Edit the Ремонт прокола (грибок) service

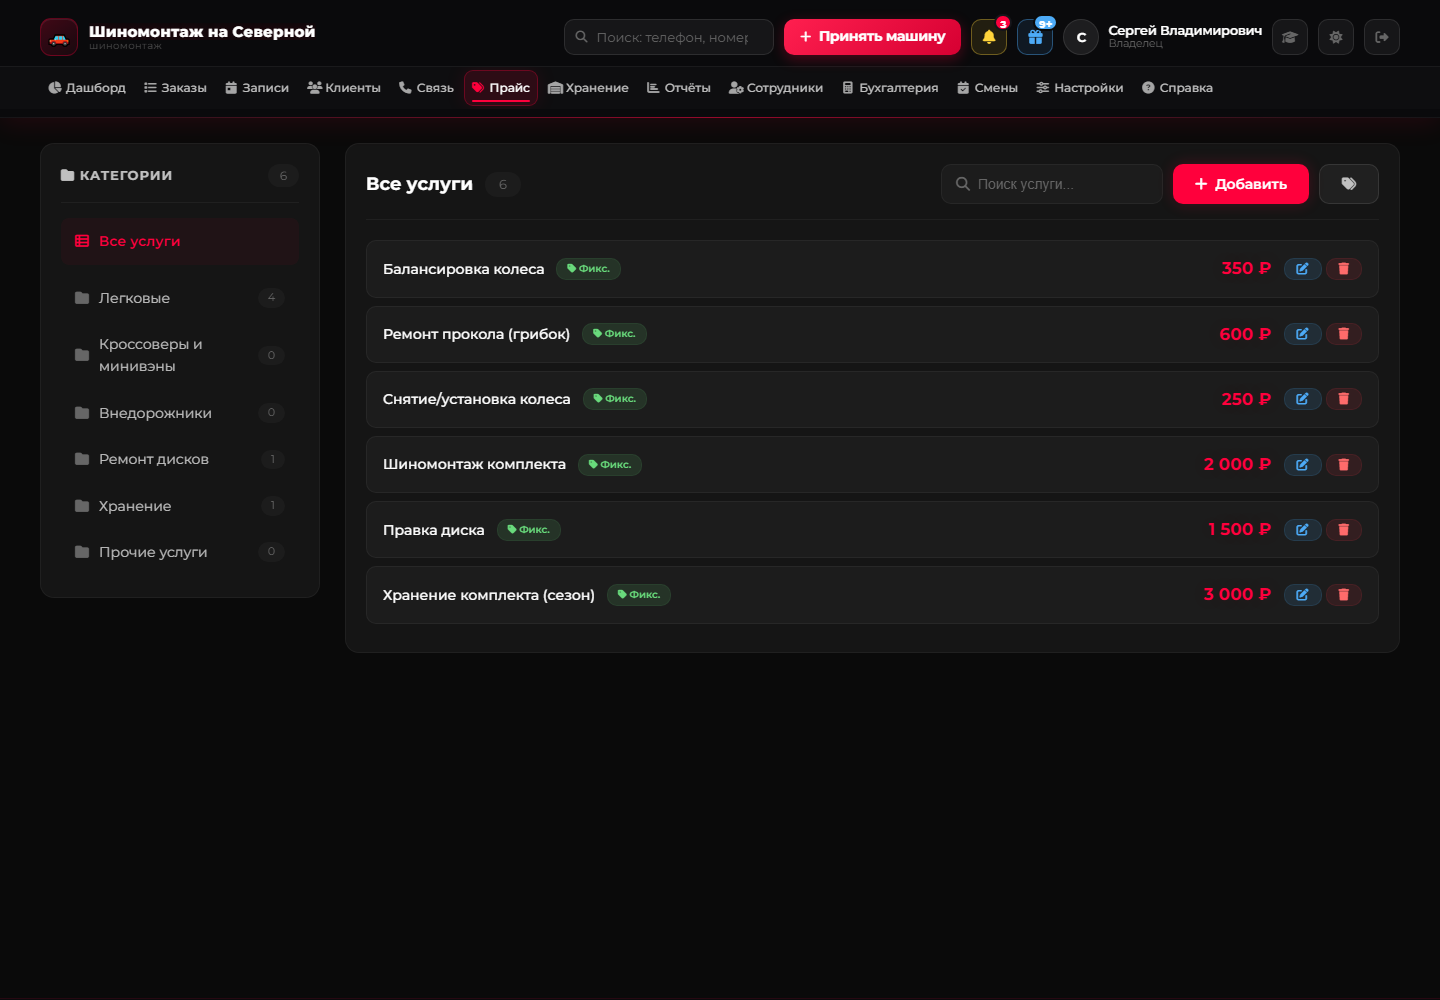[1302, 334]
